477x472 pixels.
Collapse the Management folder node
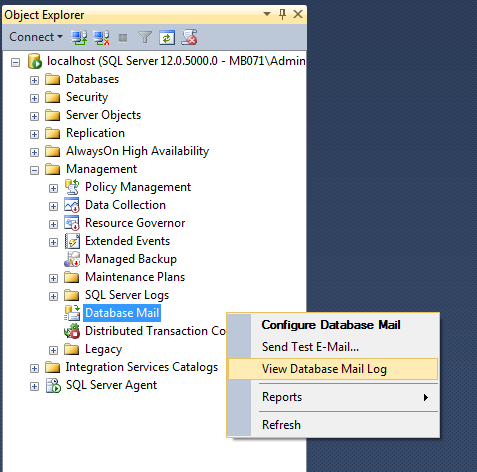(34, 170)
